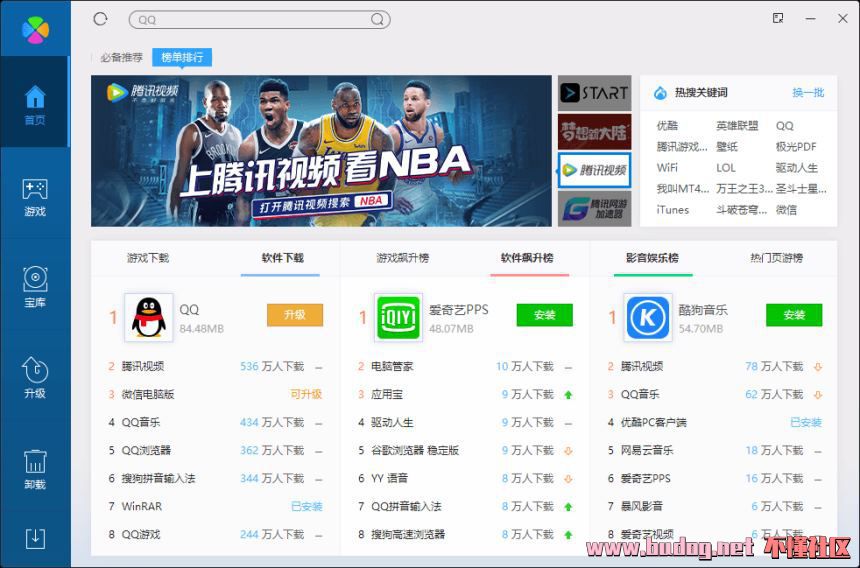
Task: Open the main menu icon near minimize
Action: tap(778, 18)
